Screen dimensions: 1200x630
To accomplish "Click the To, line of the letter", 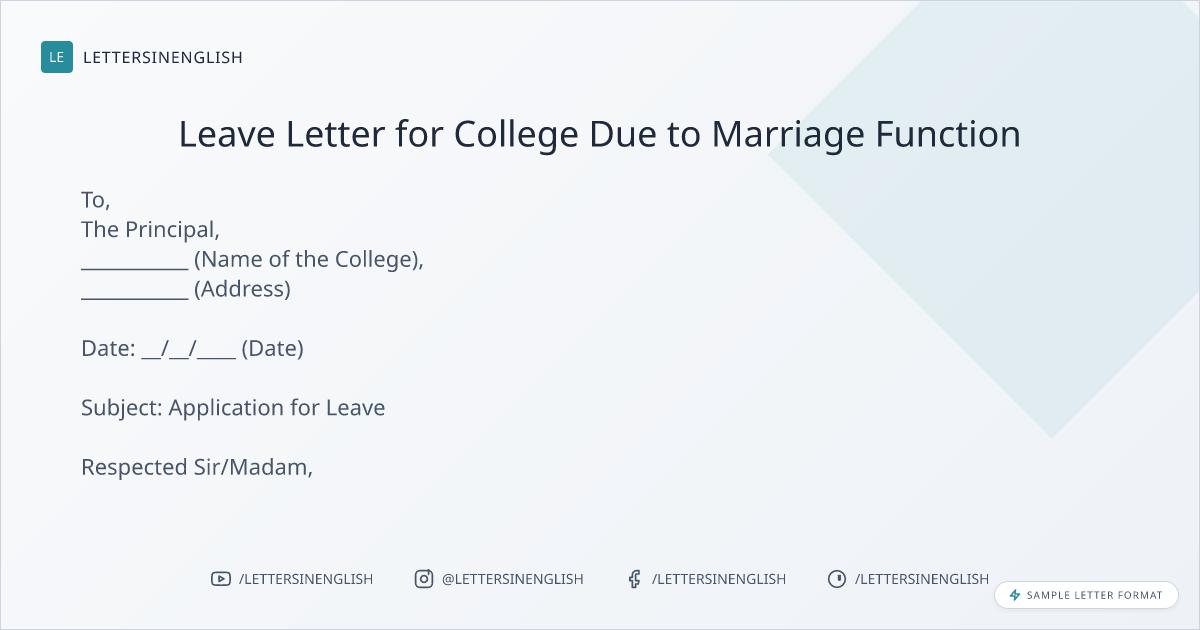I will coord(95,200).
